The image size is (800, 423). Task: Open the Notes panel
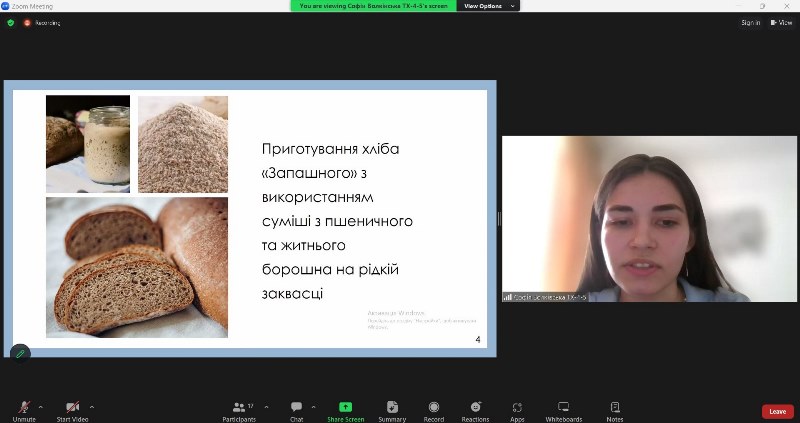tap(615, 408)
